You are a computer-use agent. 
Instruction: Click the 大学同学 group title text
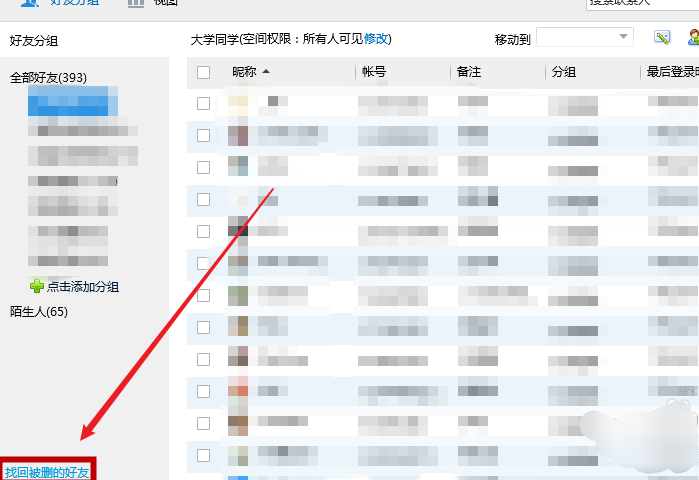coord(215,39)
